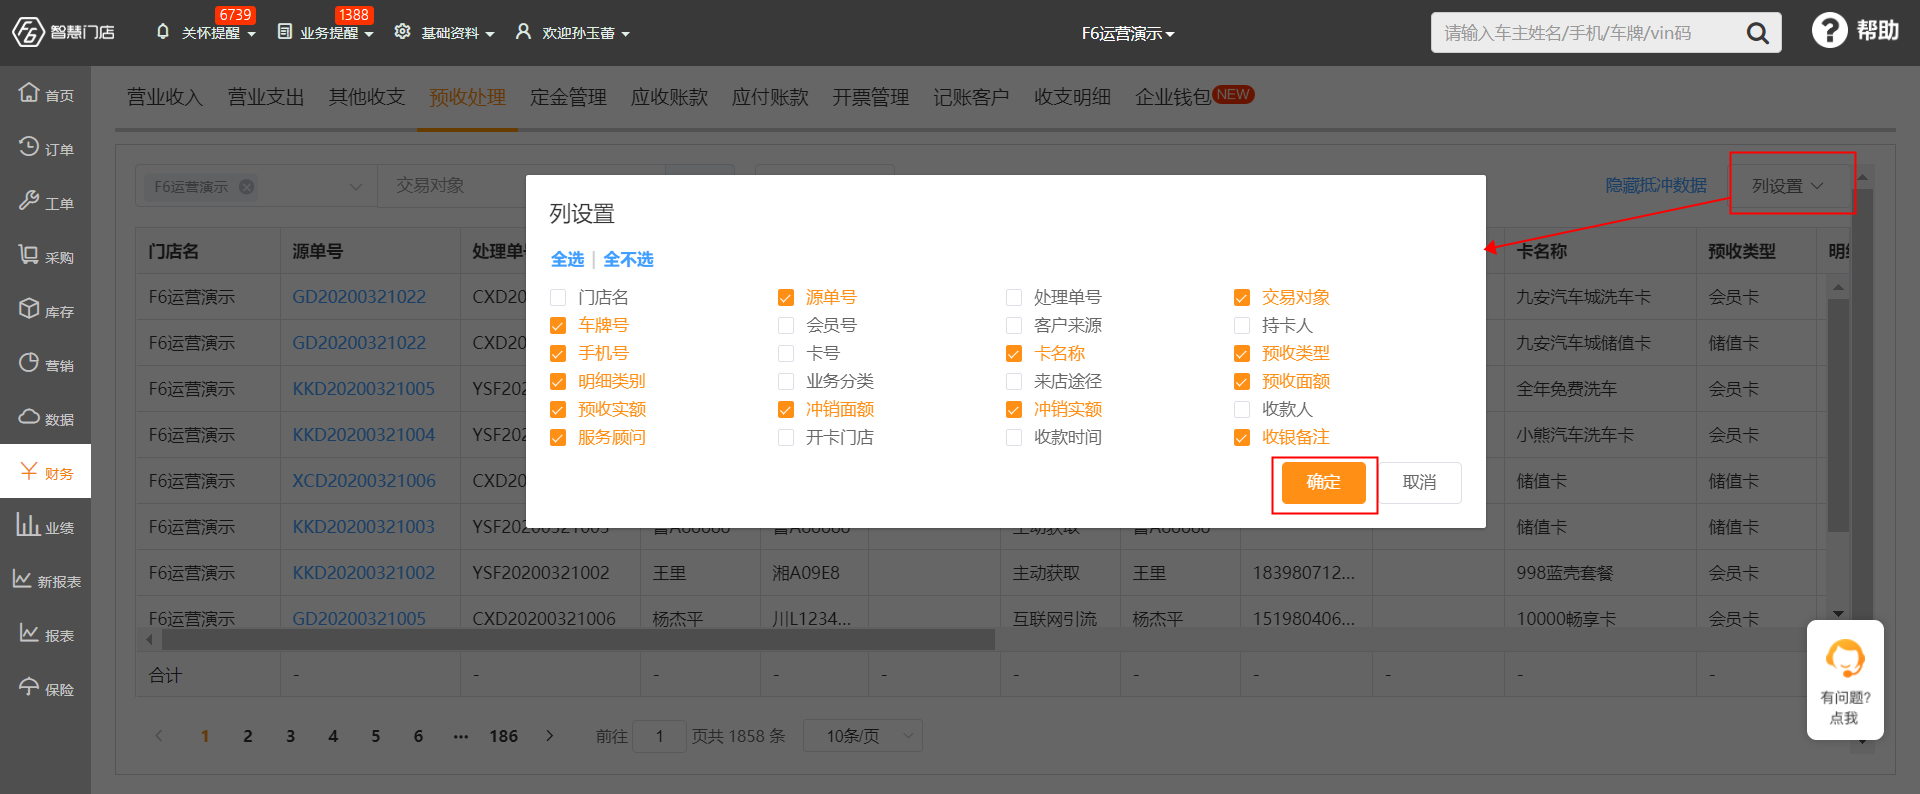Click the 智慧门店 F6 logo icon

click(x=28, y=32)
